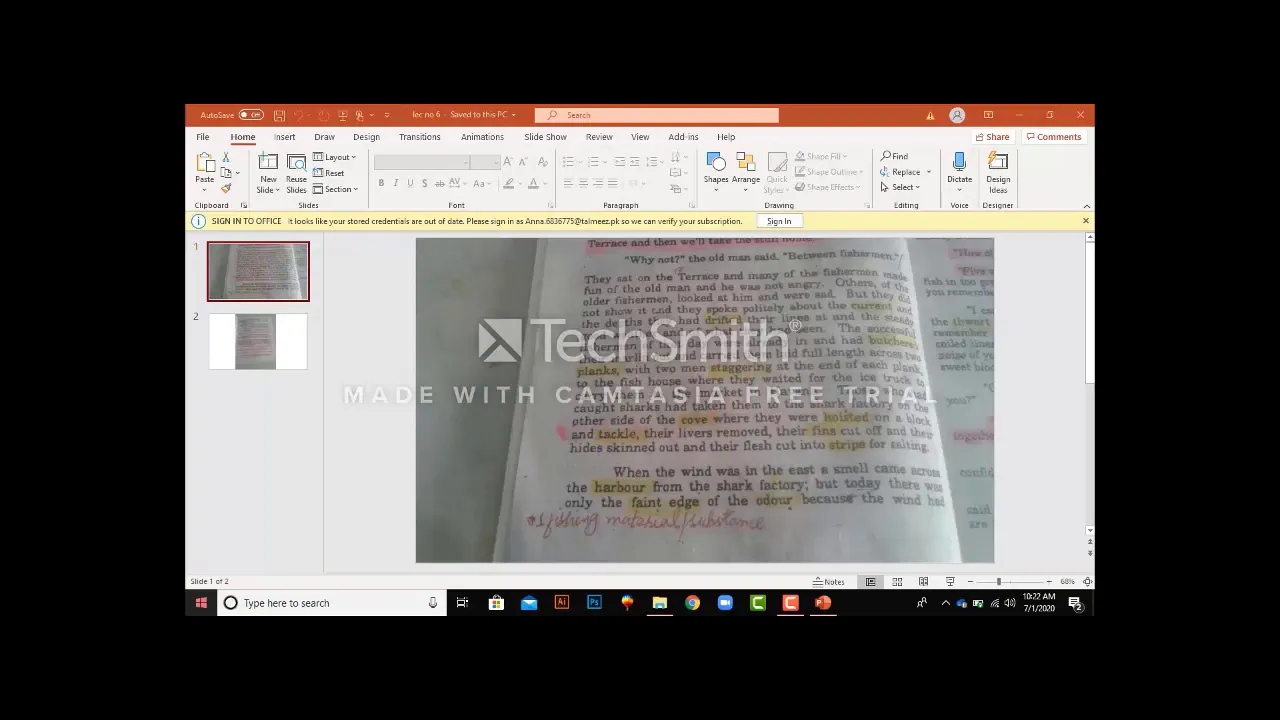Click Clear All Formatting icon
Image resolution: width=1280 pixels, height=720 pixels.
(x=542, y=162)
